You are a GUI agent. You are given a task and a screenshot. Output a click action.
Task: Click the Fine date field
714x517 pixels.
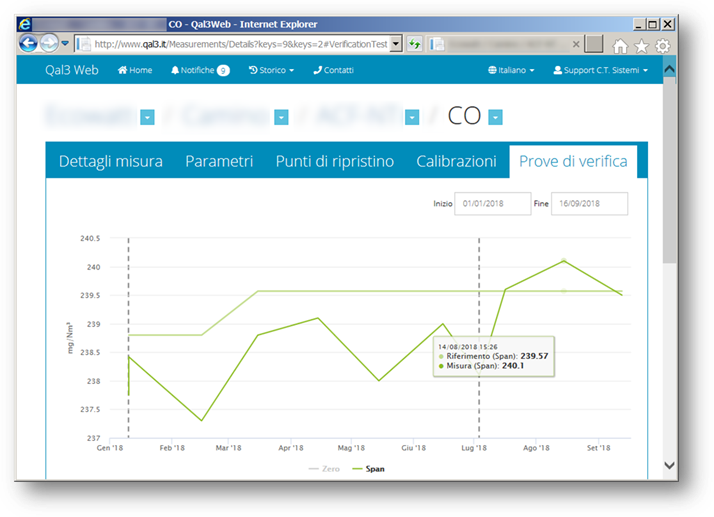point(589,203)
